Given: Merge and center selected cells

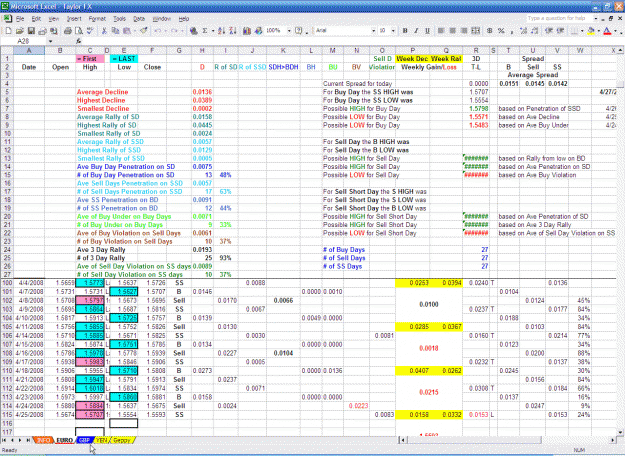Looking at the screenshot, I should (x=476, y=31).
